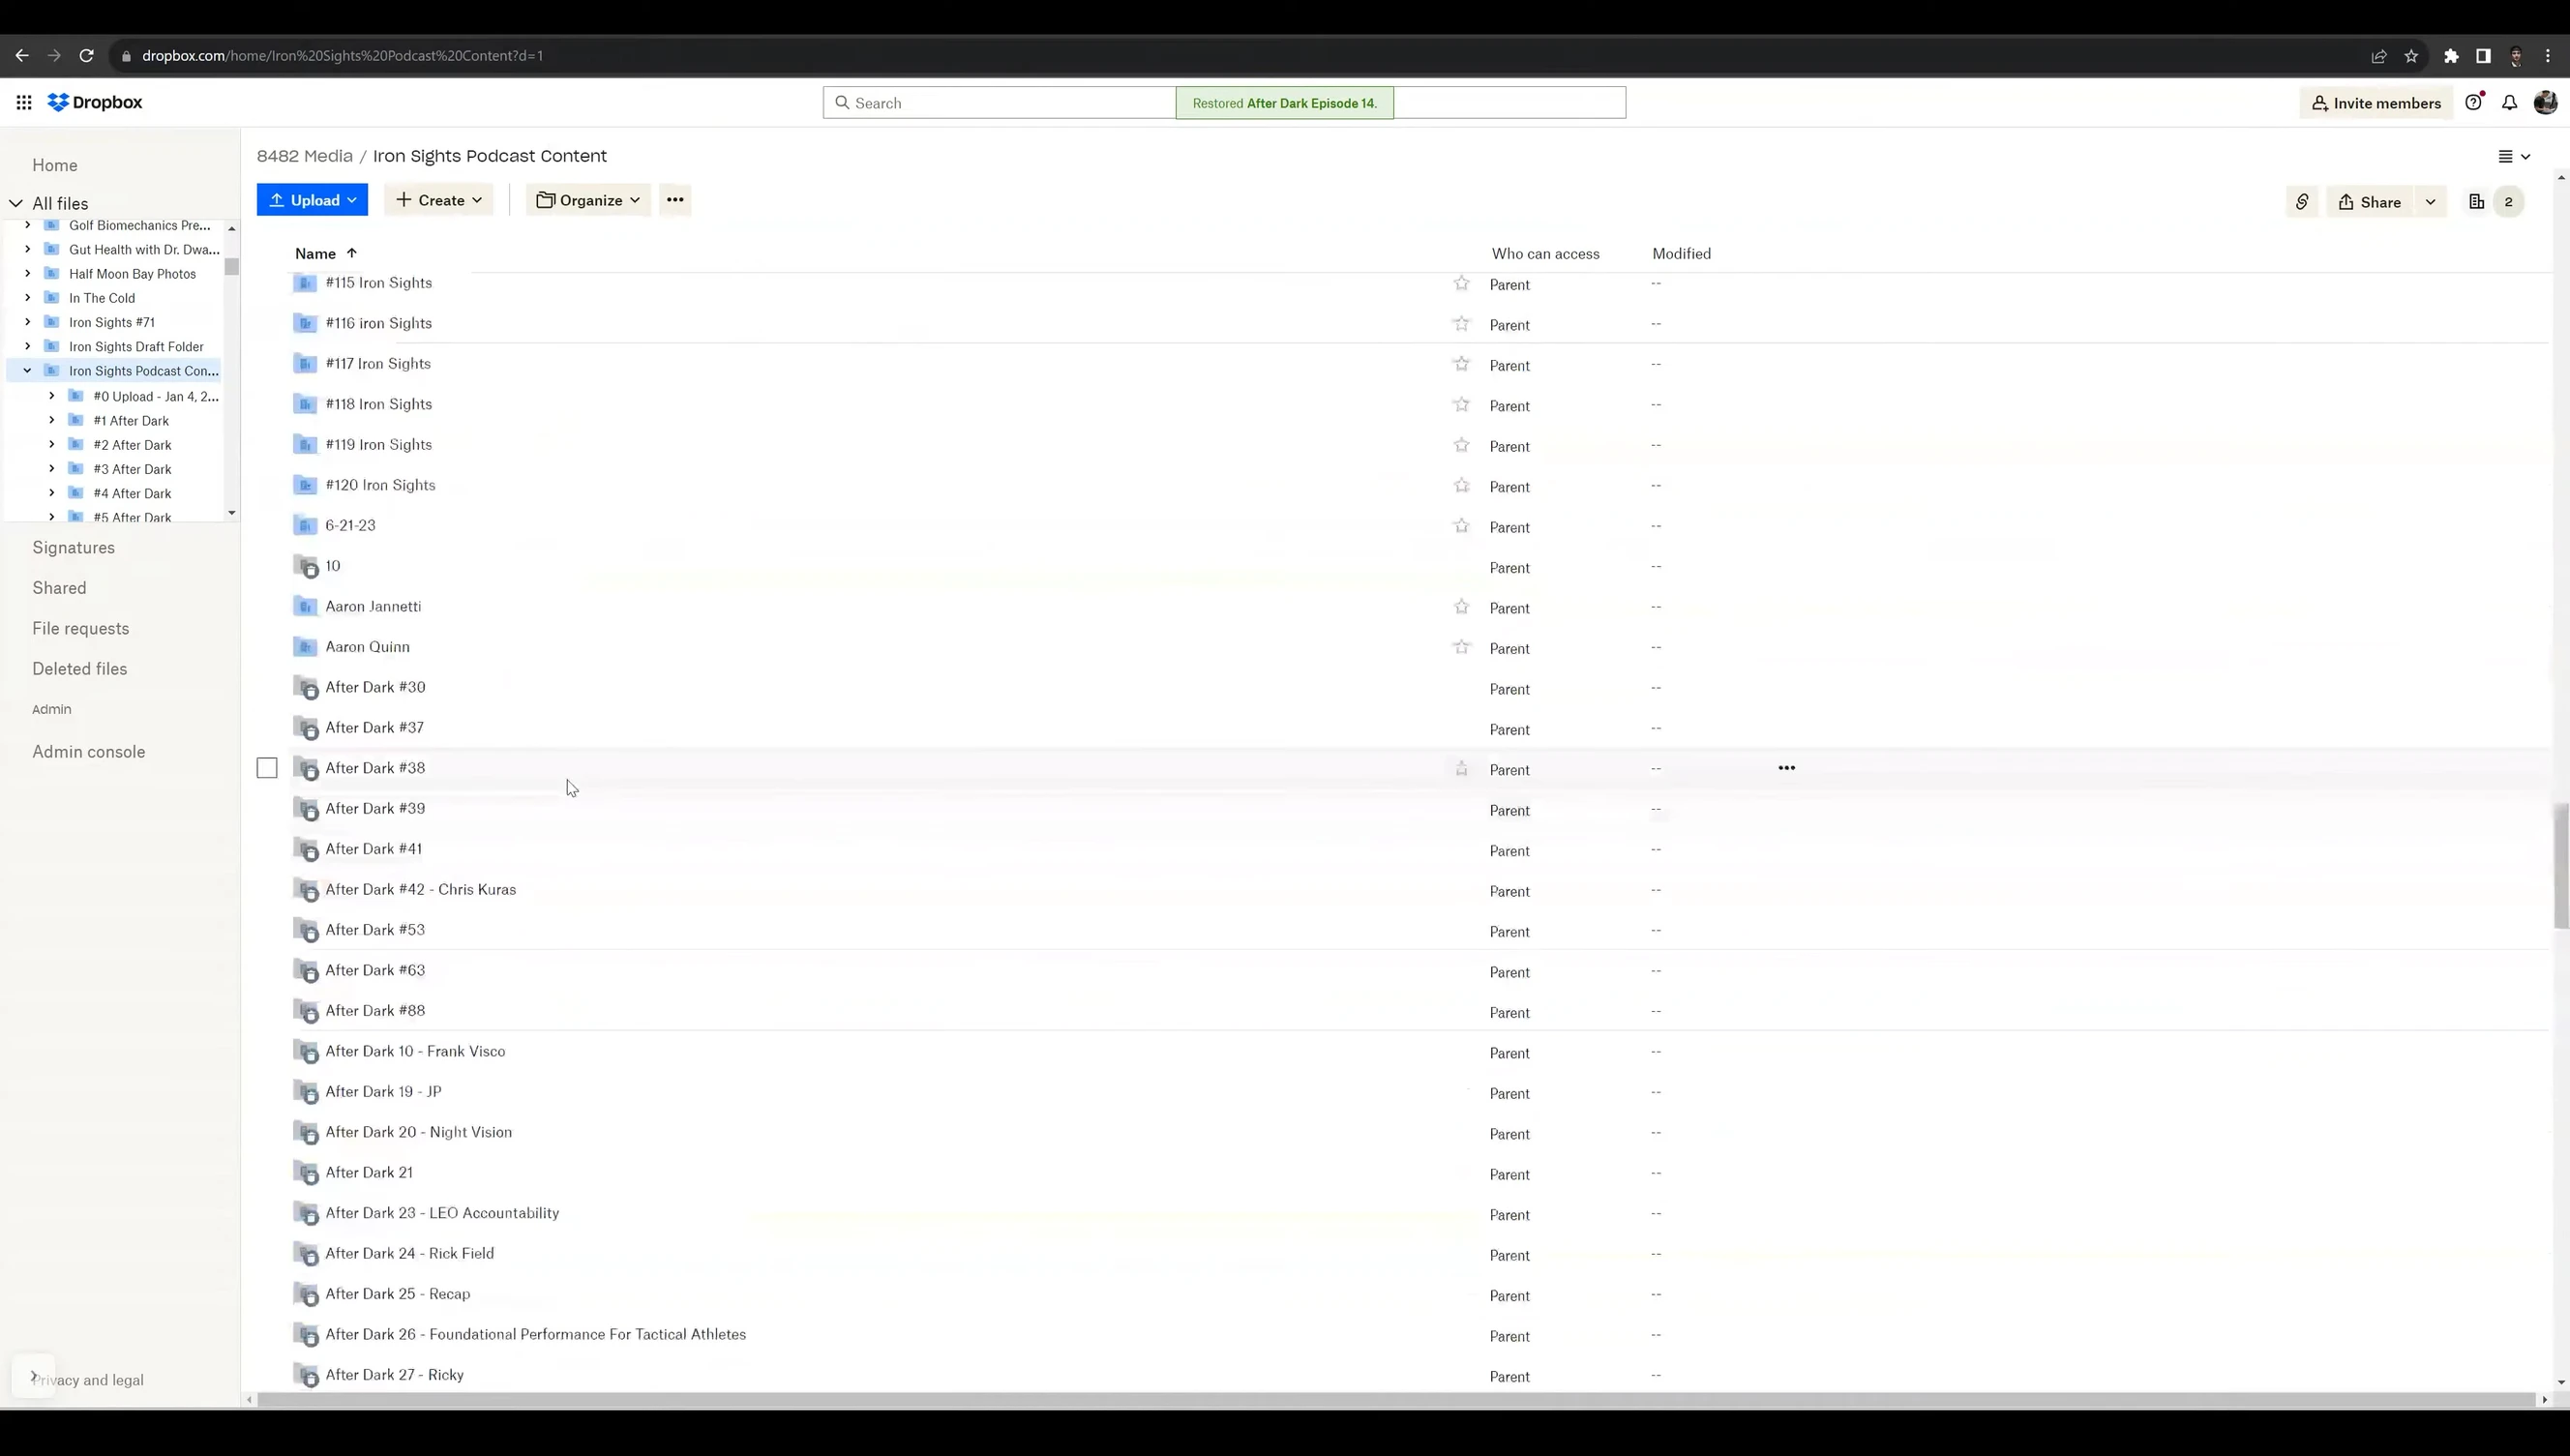Click the horizontal scrollbar at bottom

[1396, 1399]
